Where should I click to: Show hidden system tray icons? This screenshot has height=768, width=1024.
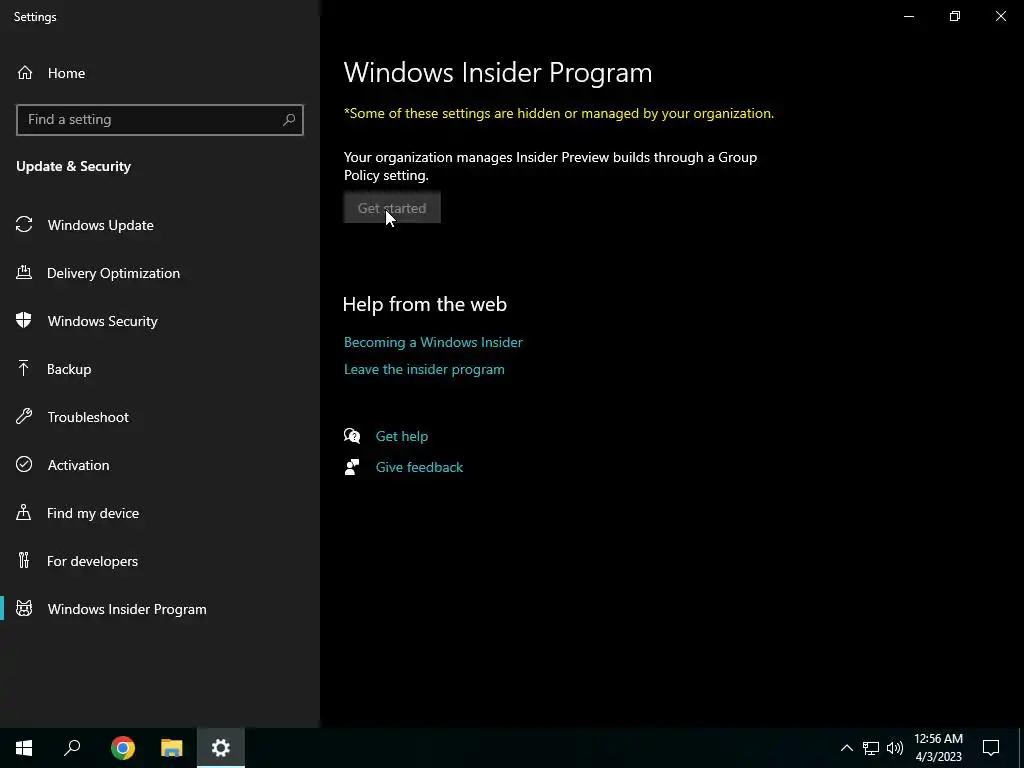click(x=846, y=748)
